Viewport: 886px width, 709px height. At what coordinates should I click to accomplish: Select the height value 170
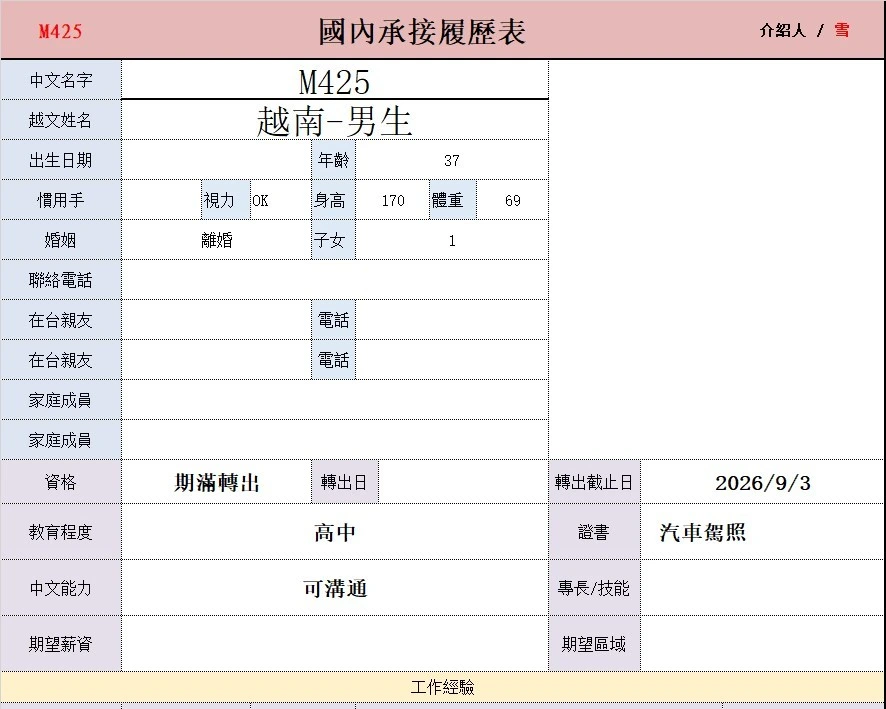(393, 201)
